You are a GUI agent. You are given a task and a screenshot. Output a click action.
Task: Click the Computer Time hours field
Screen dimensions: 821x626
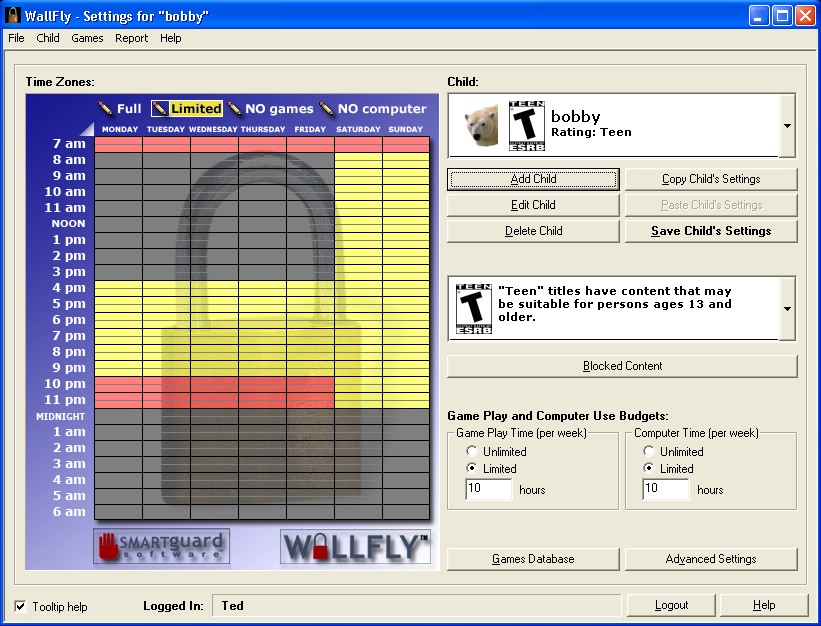click(665, 489)
